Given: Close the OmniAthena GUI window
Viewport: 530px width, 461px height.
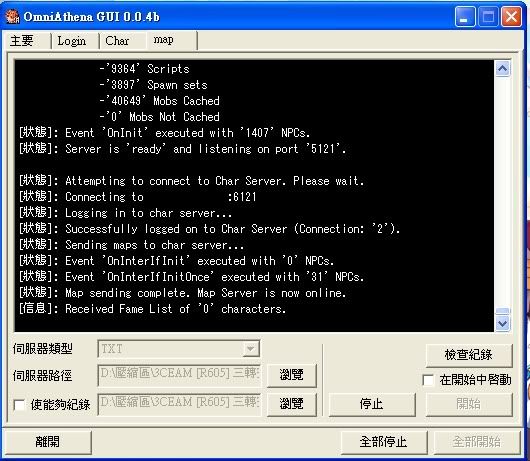Looking at the screenshot, I should point(511,17).
